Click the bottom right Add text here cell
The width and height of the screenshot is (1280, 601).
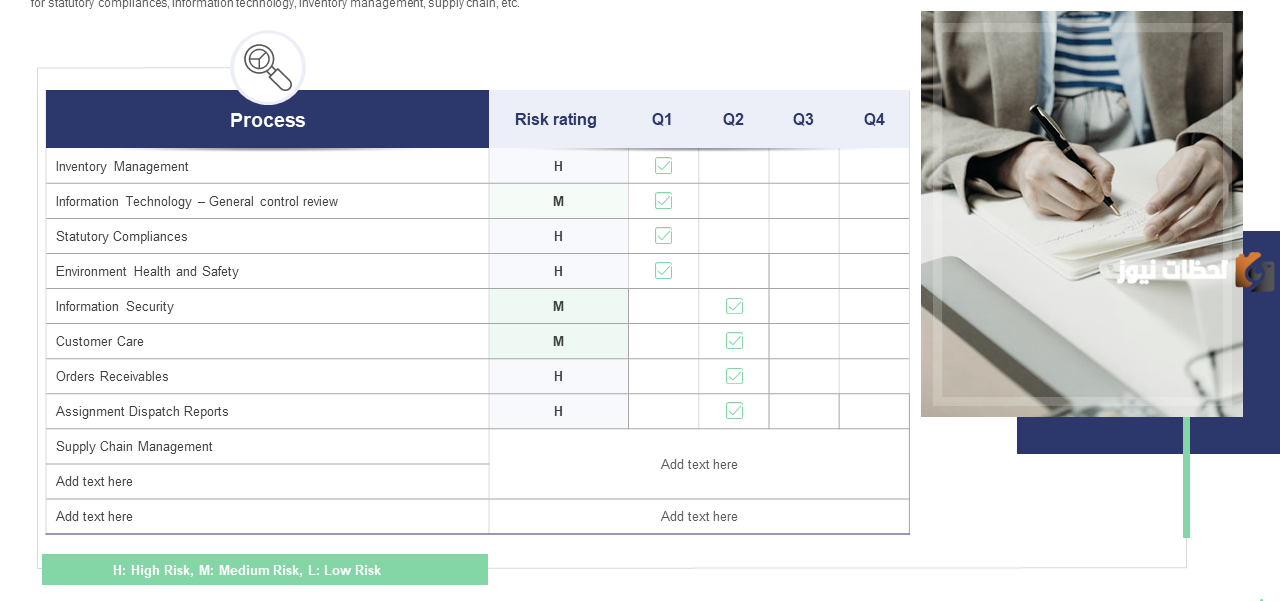699,517
